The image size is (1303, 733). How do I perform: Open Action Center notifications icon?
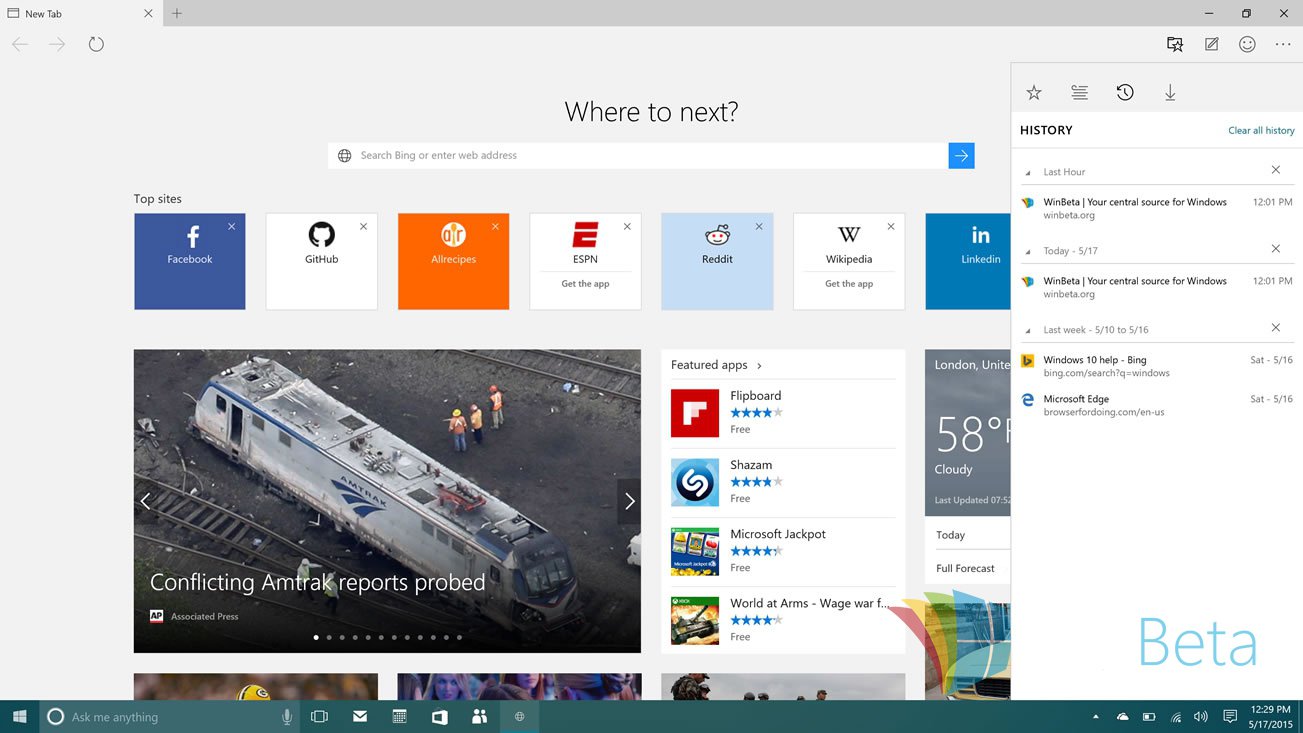1230,717
